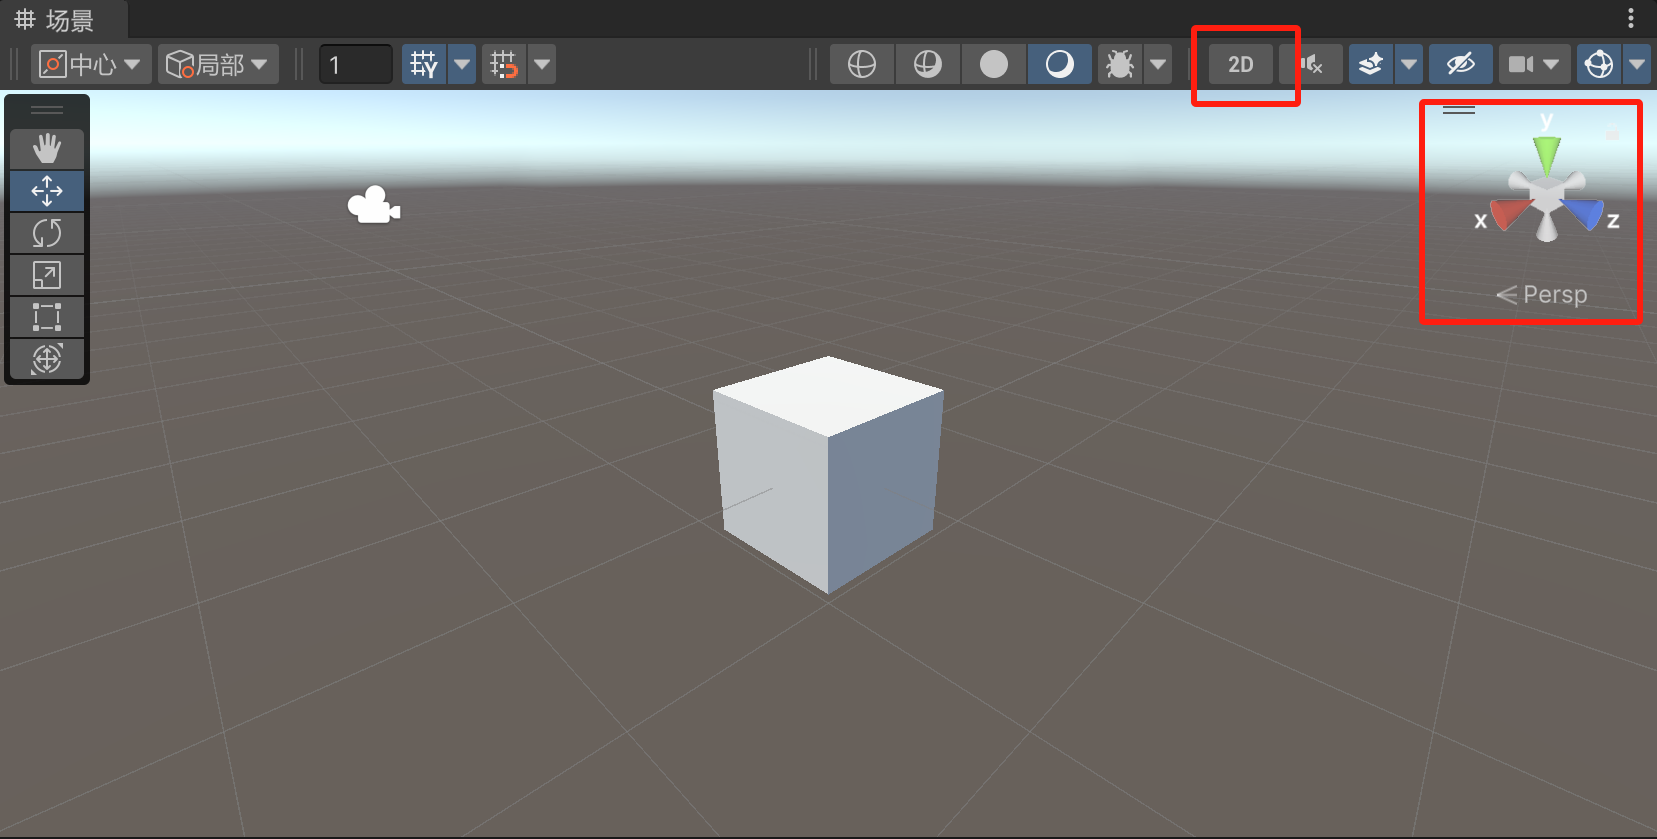Screen dimensions: 1657x839
Task: Select the white cube in scene
Action: (828, 474)
